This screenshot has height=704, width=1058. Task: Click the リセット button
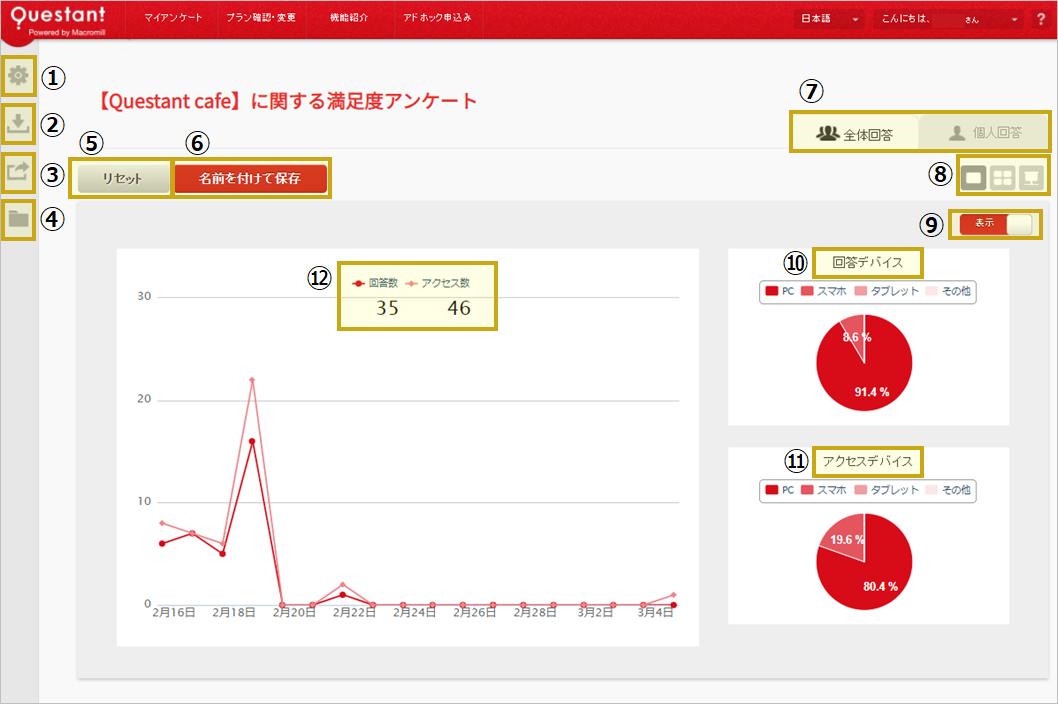(122, 179)
